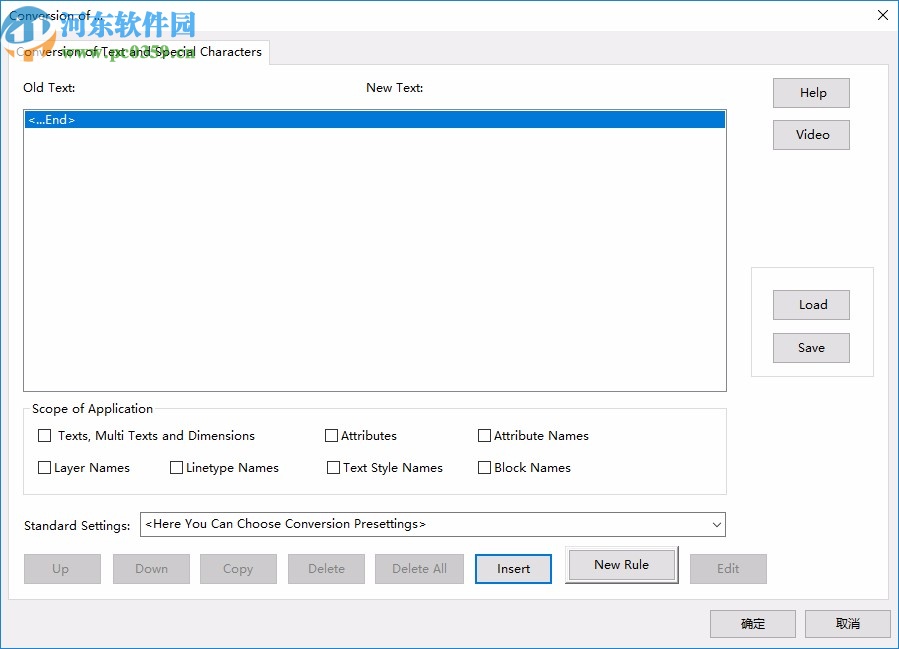Enable Texts, Multi Texts and Dimensions scope
The height and width of the screenshot is (649, 899).
[44, 435]
